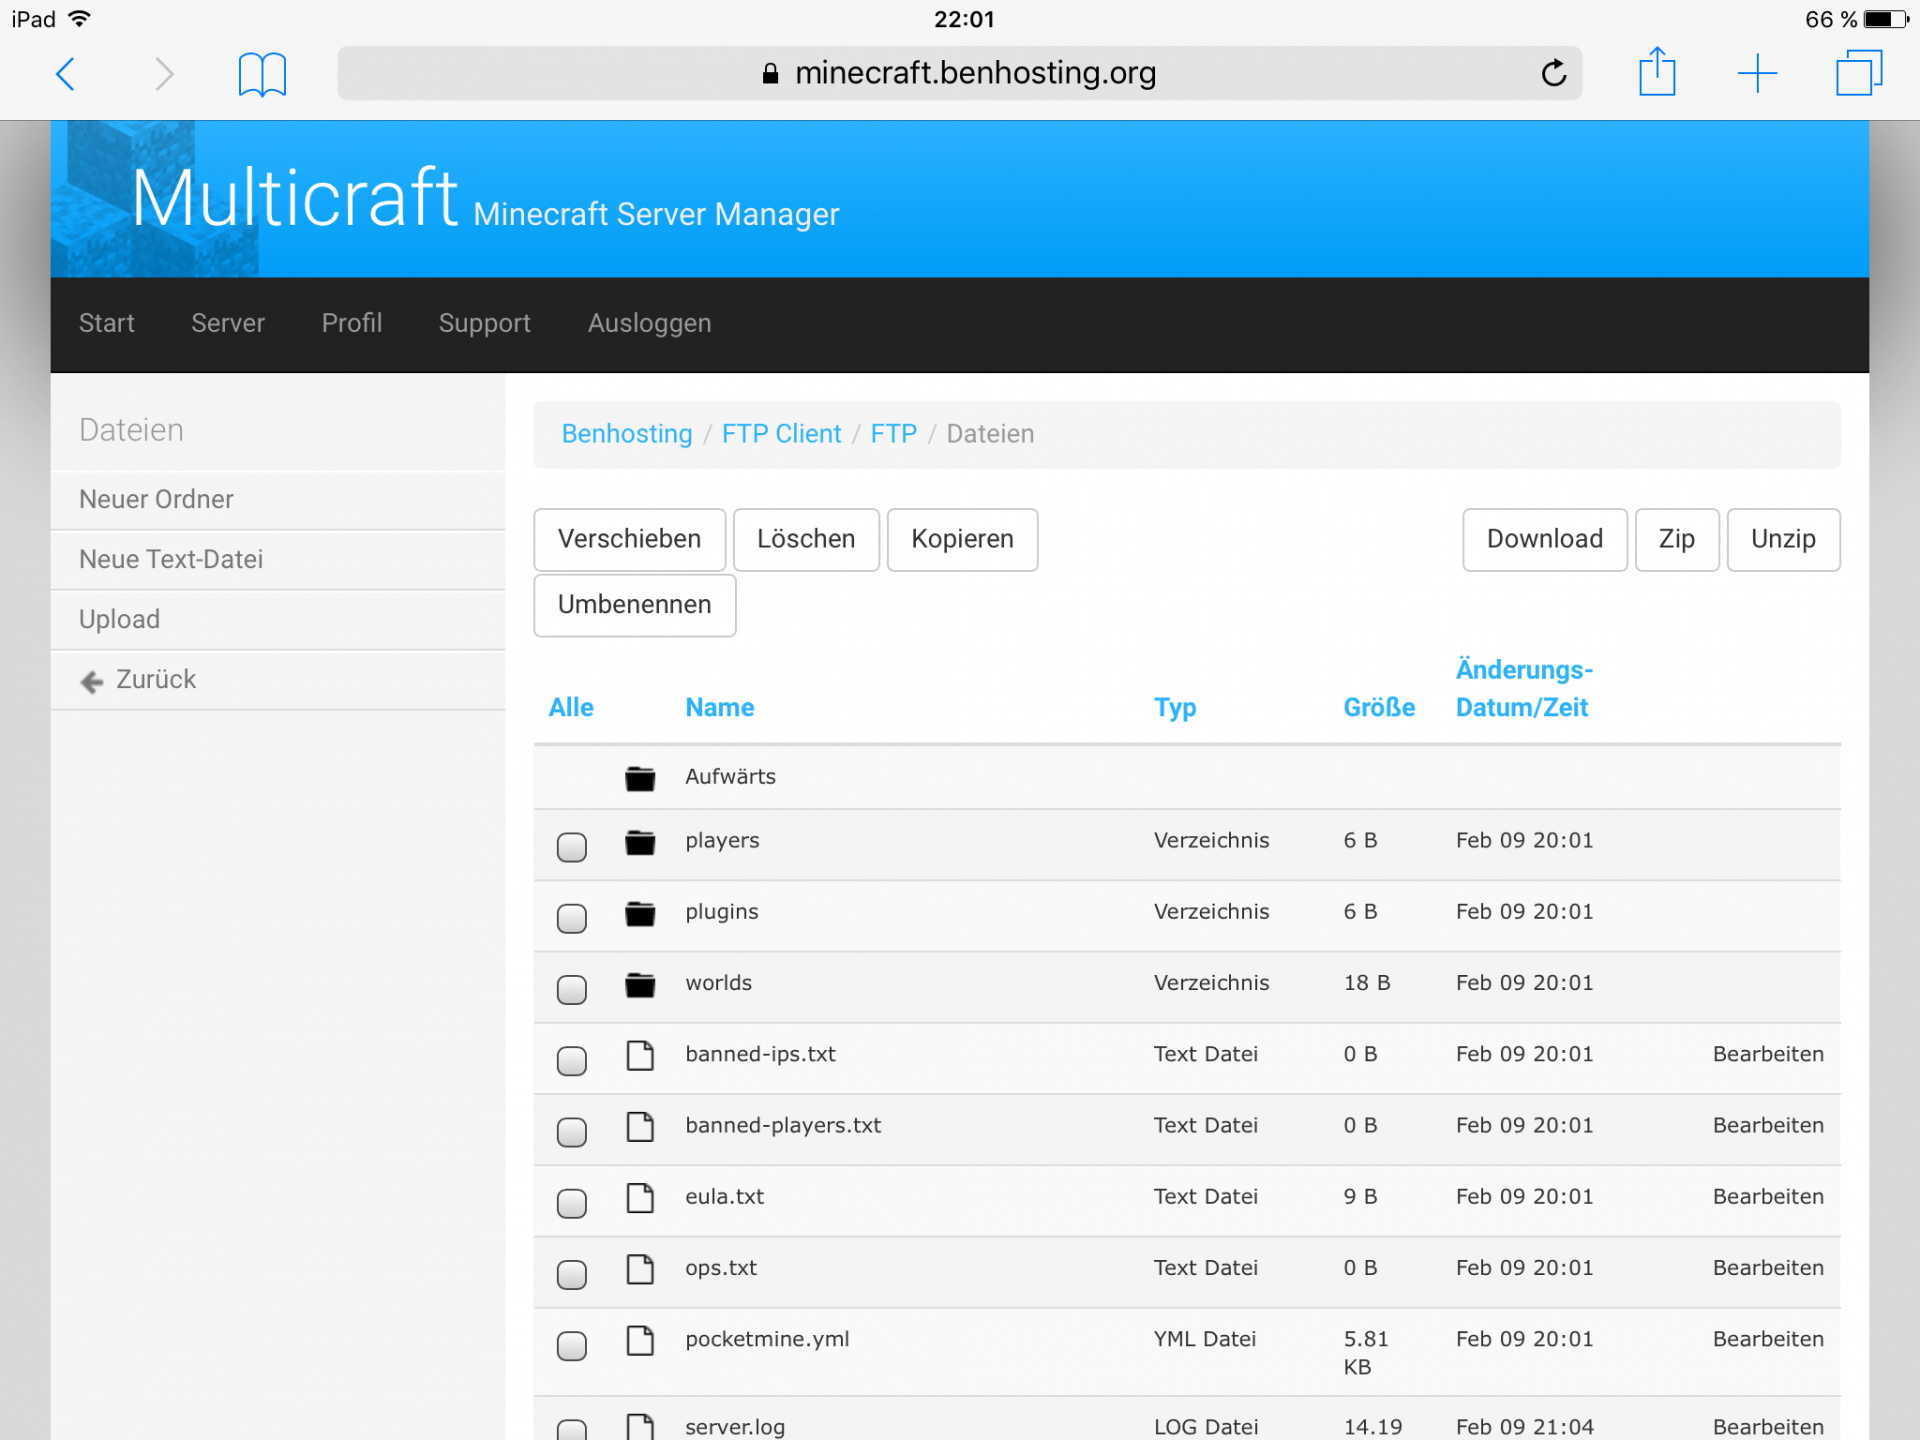
Task: Tap the pocketmine.yml file icon
Action: pyautogui.click(x=640, y=1340)
